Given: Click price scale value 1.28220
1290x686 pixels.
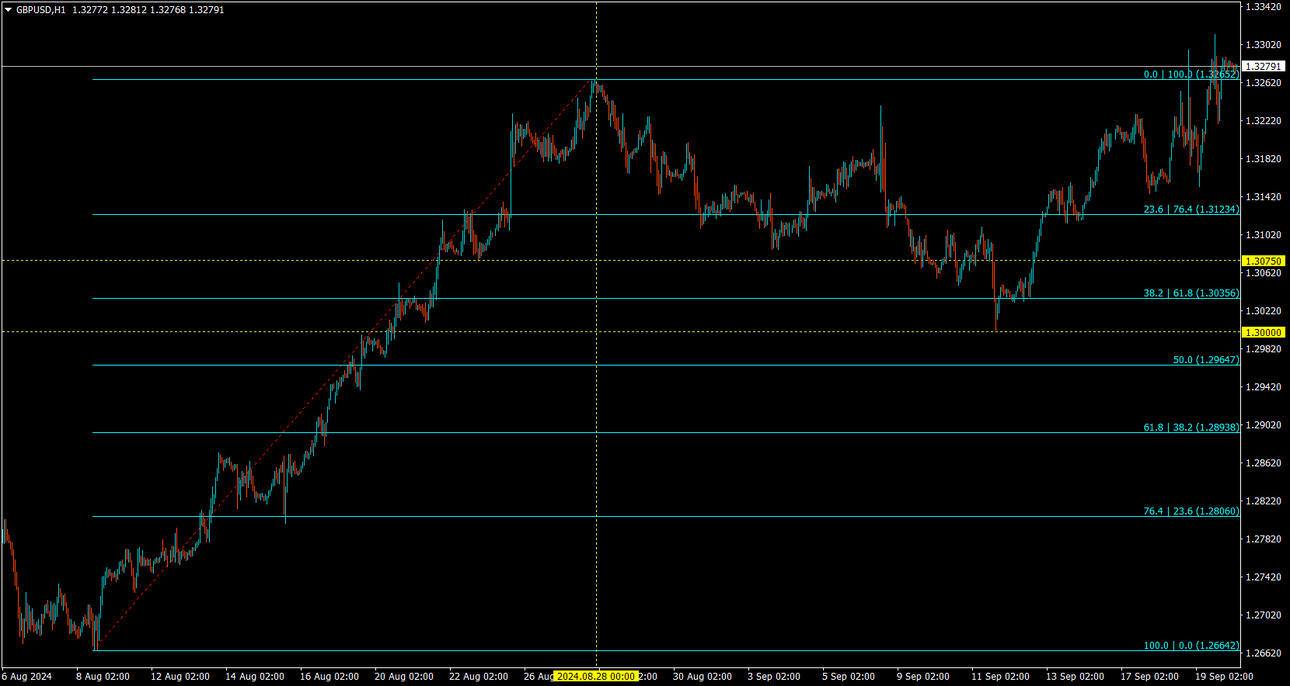Looking at the screenshot, I should click(1264, 501).
